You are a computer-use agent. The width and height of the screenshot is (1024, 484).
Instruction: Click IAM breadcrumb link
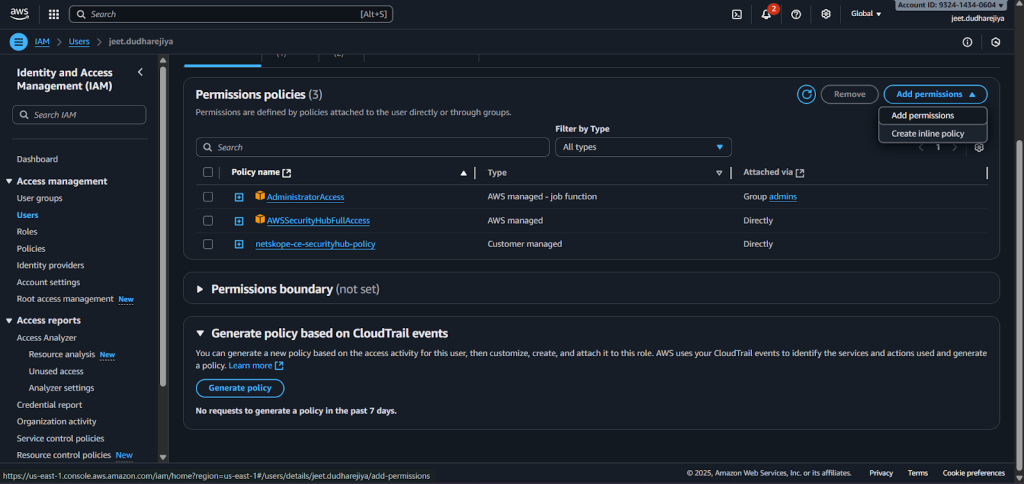click(42, 42)
